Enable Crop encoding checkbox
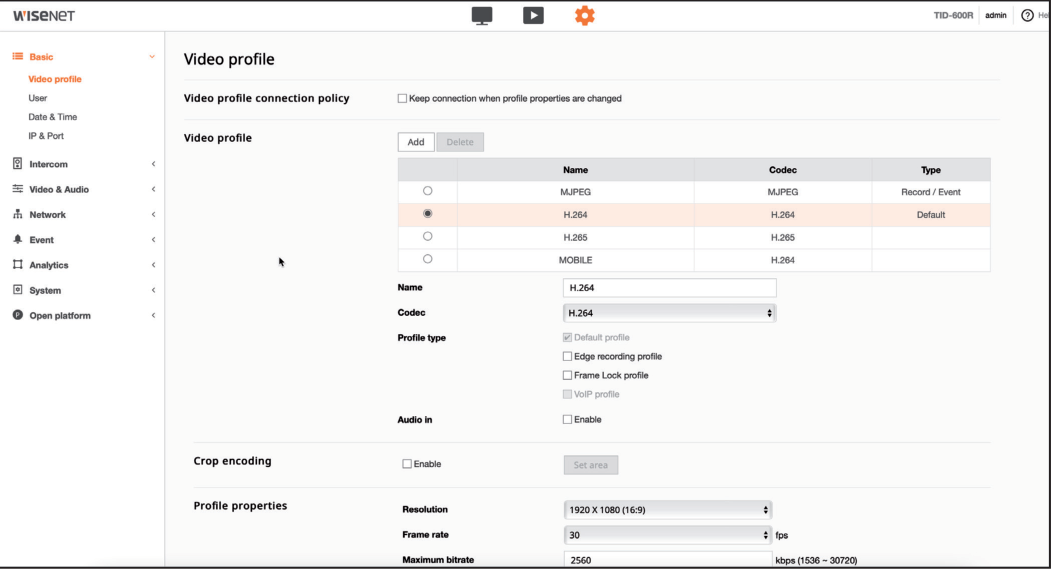The image size is (1053, 570). (407, 464)
